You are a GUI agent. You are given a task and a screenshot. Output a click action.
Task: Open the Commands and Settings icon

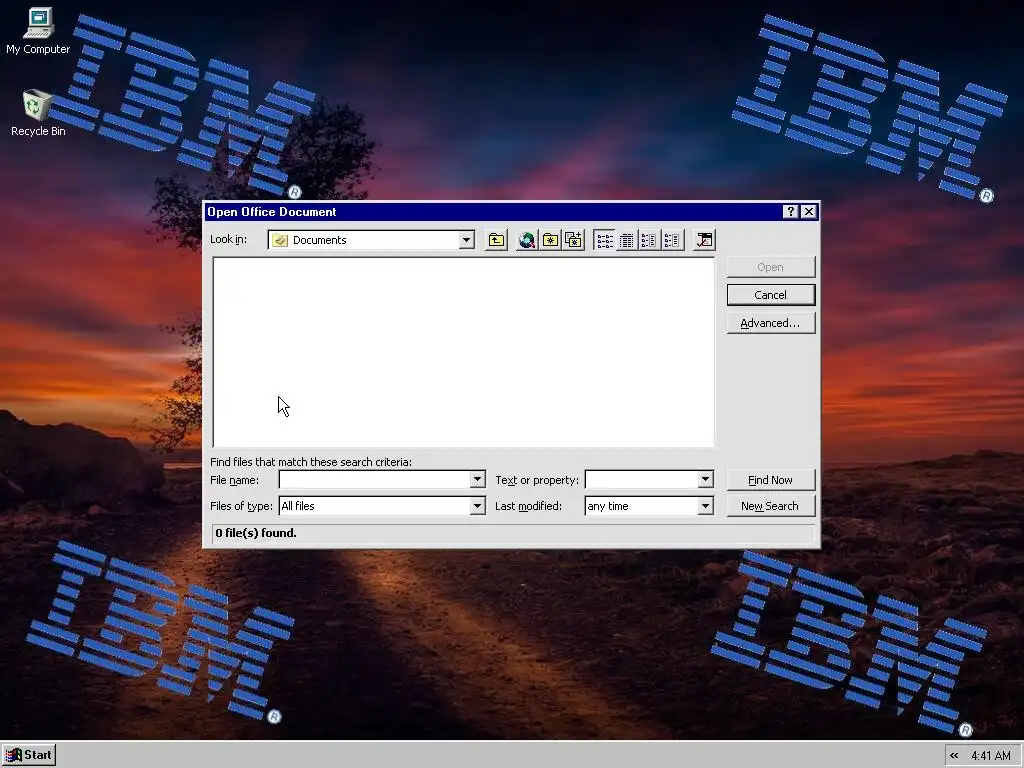(x=704, y=240)
